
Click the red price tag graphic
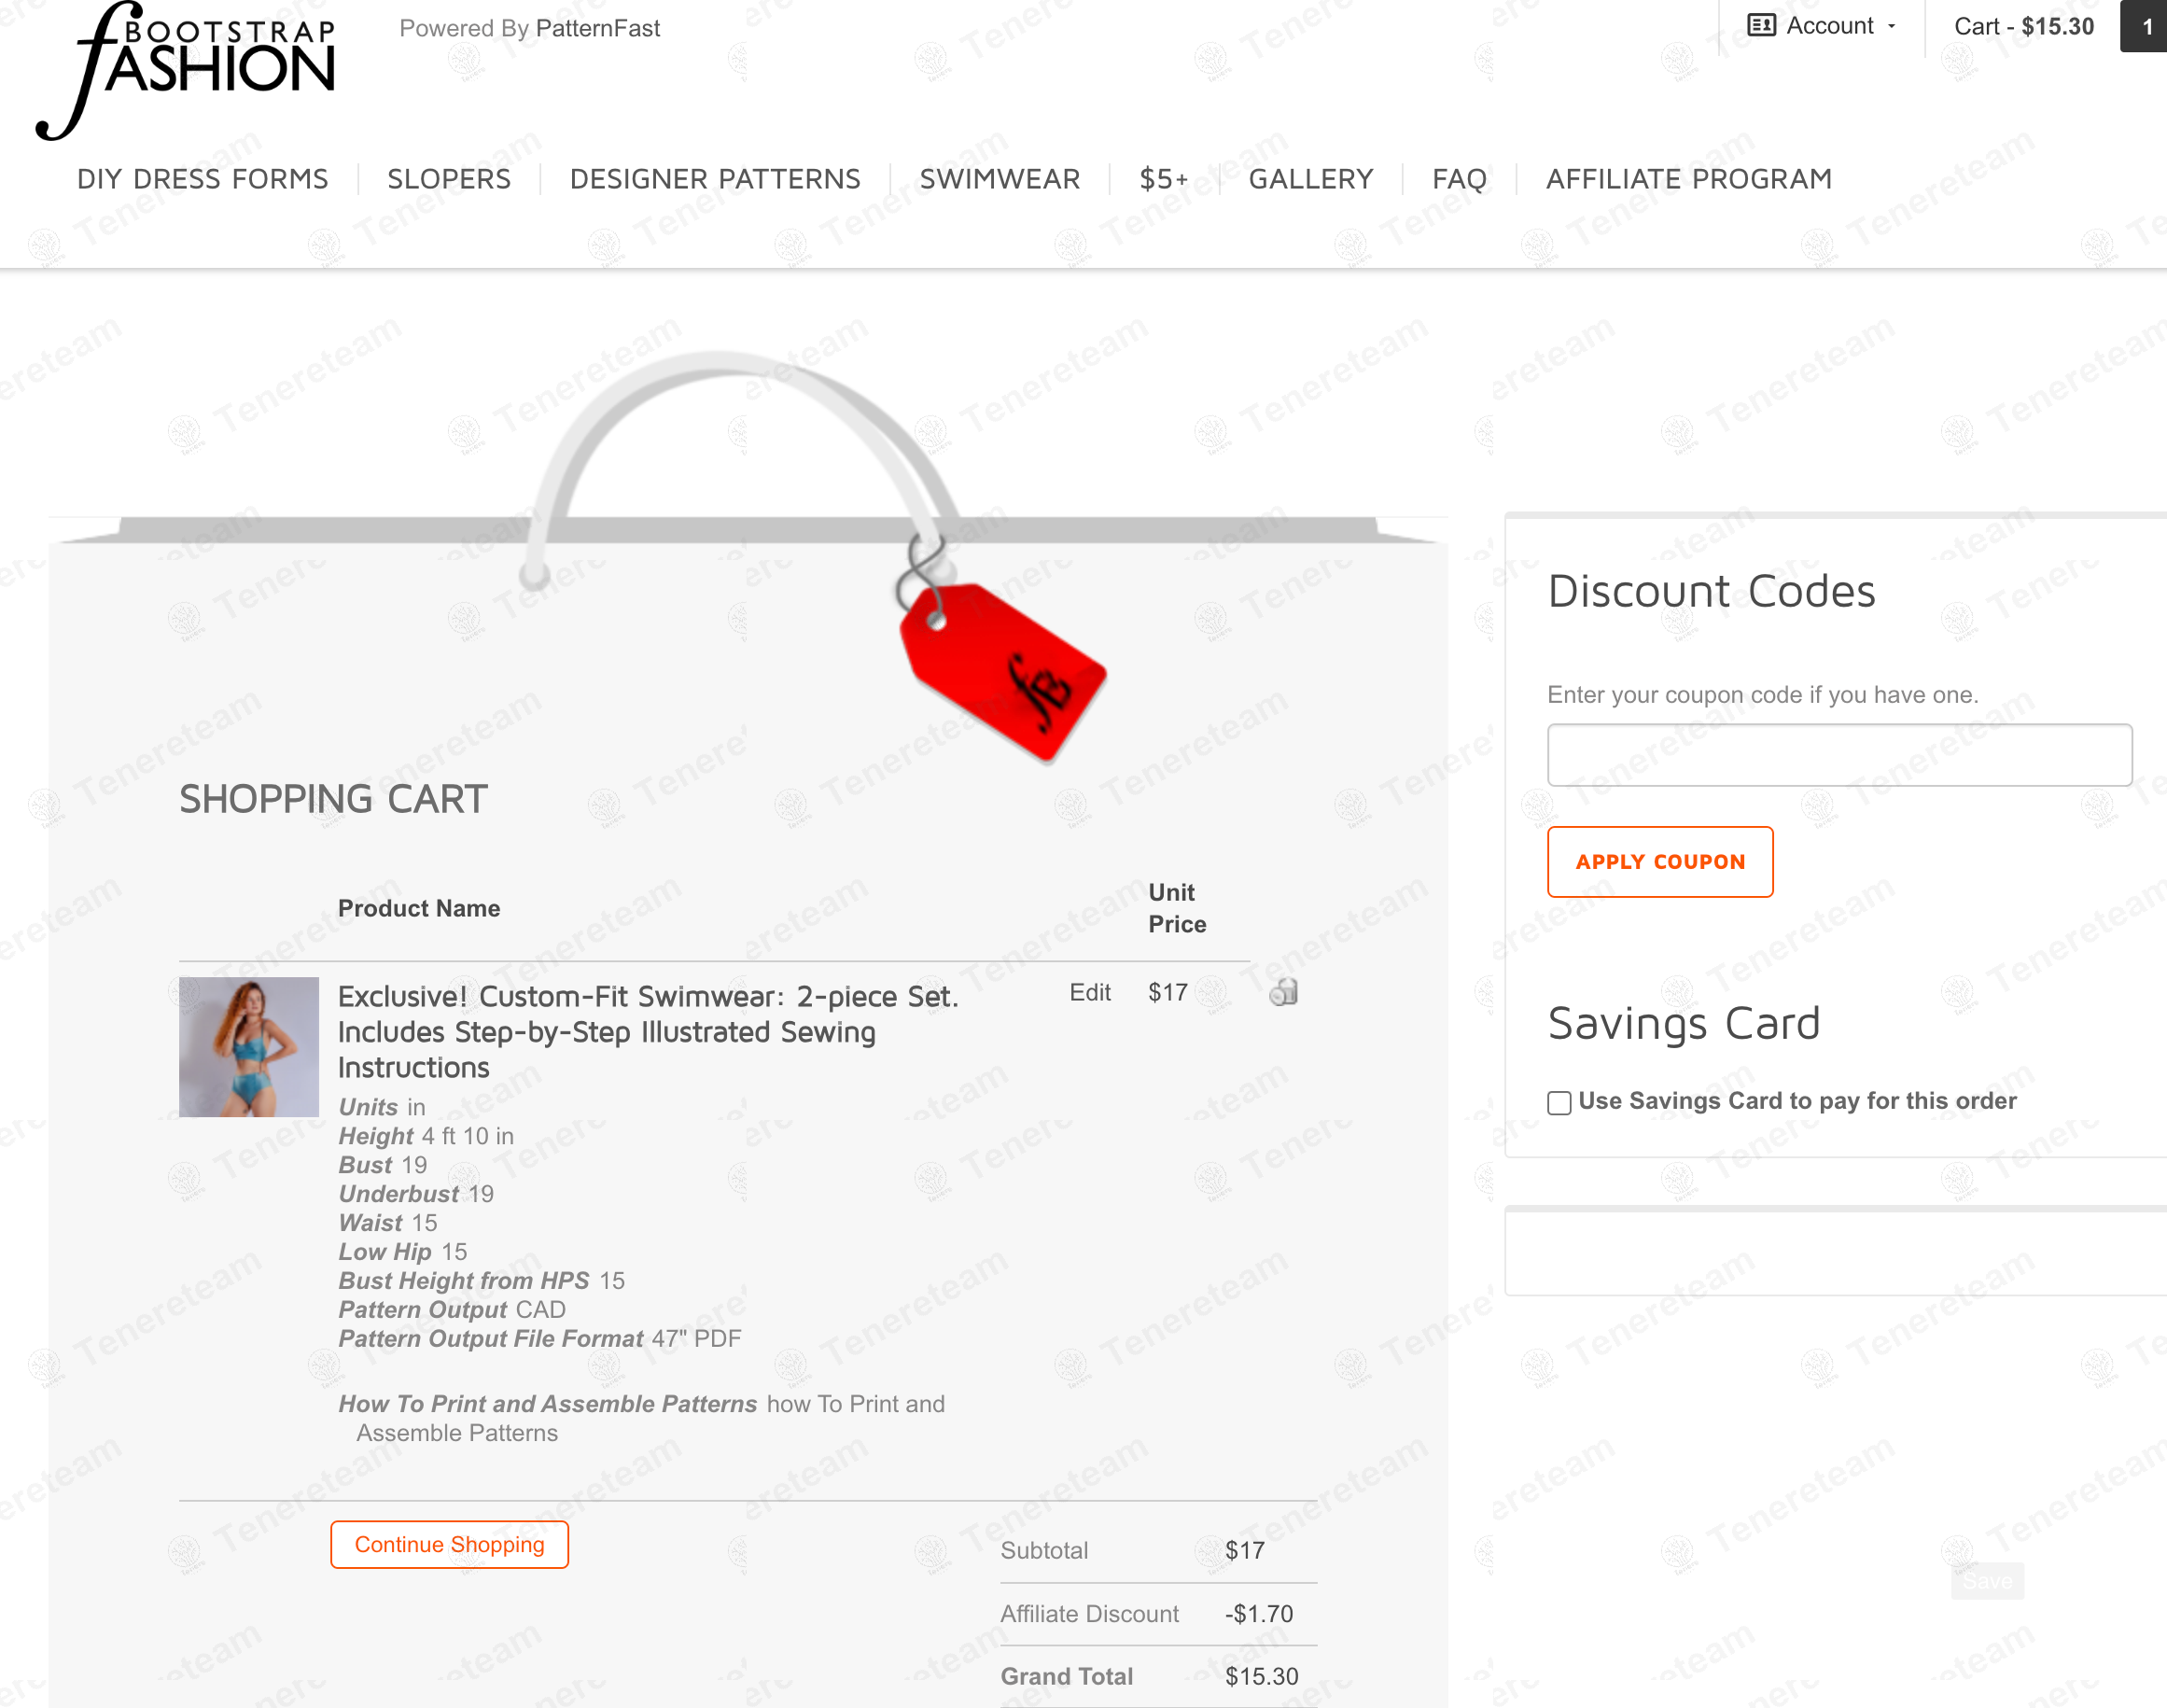[1003, 672]
